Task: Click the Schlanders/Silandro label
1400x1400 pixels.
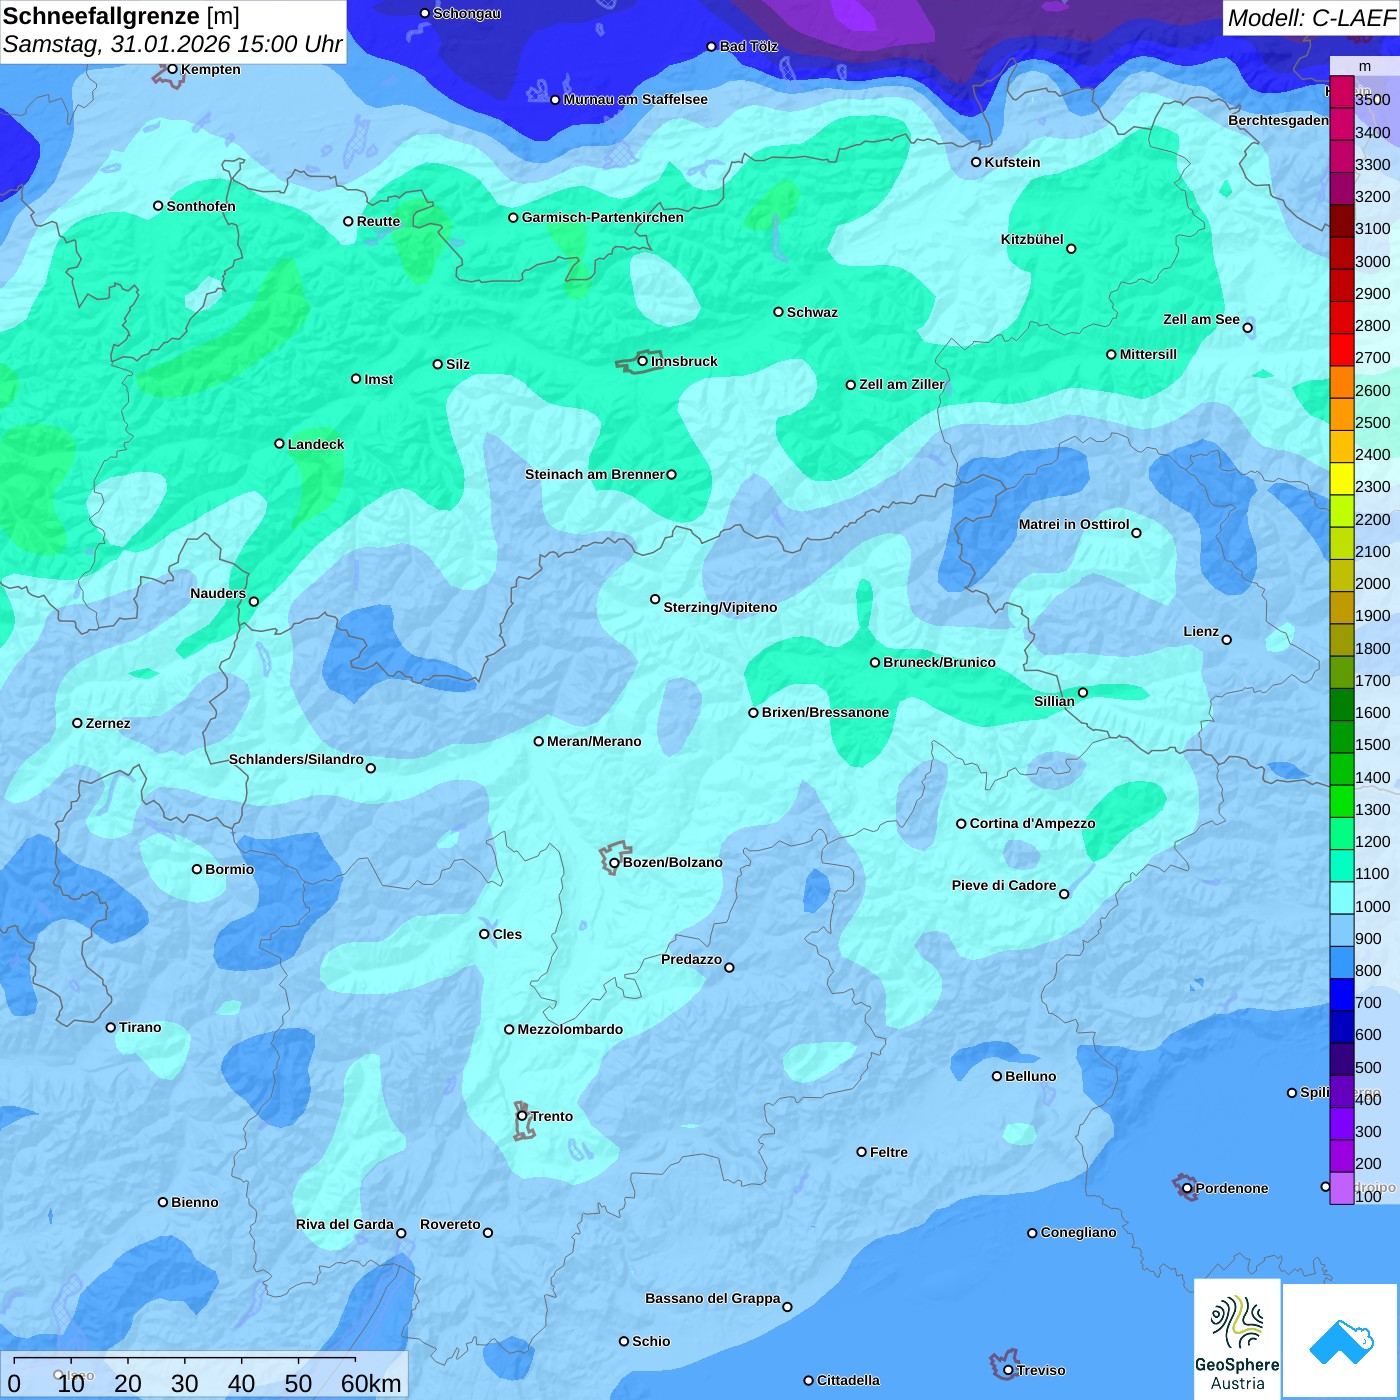Action: point(296,759)
